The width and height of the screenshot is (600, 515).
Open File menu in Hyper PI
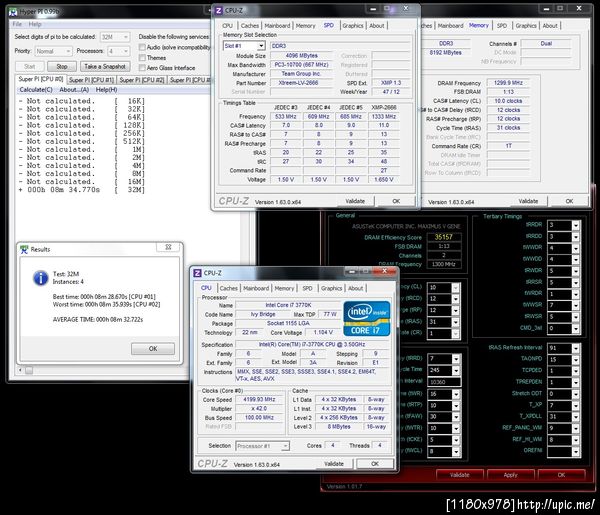click(17, 24)
